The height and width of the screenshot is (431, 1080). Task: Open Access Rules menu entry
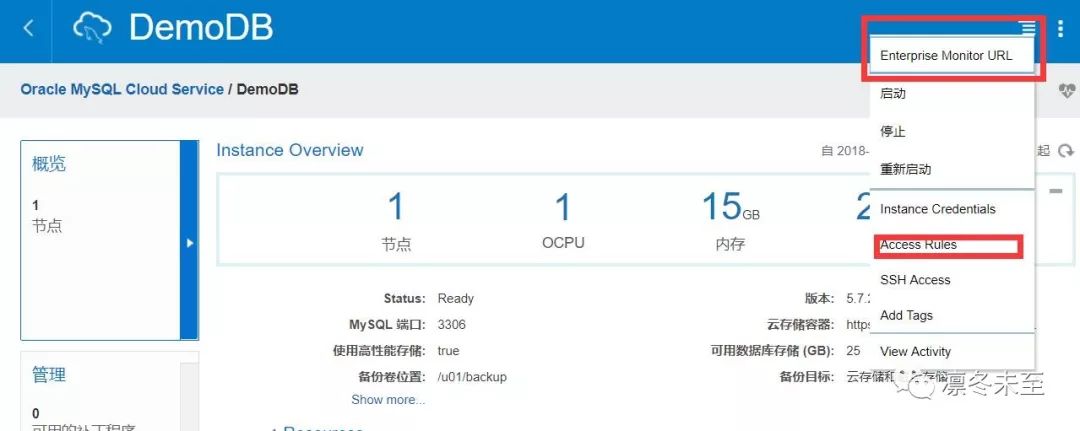point(951,245)
